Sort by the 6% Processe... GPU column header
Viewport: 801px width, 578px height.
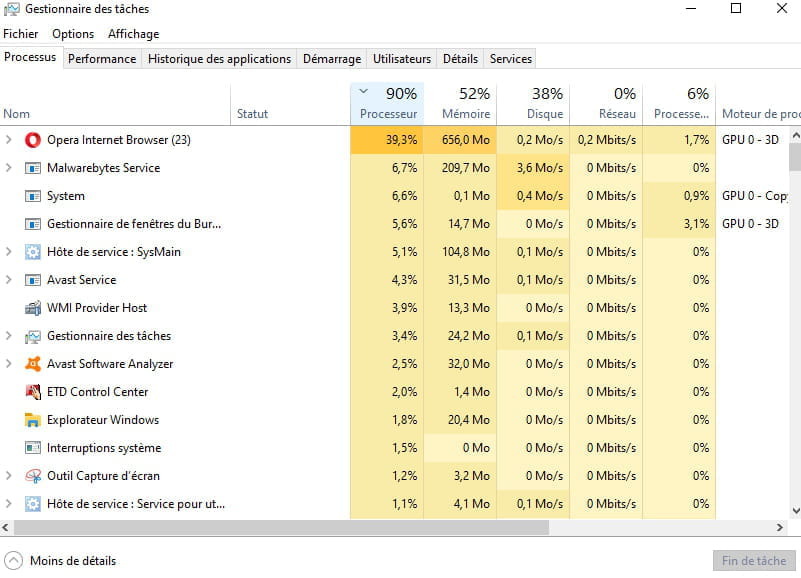click(679, 104)
